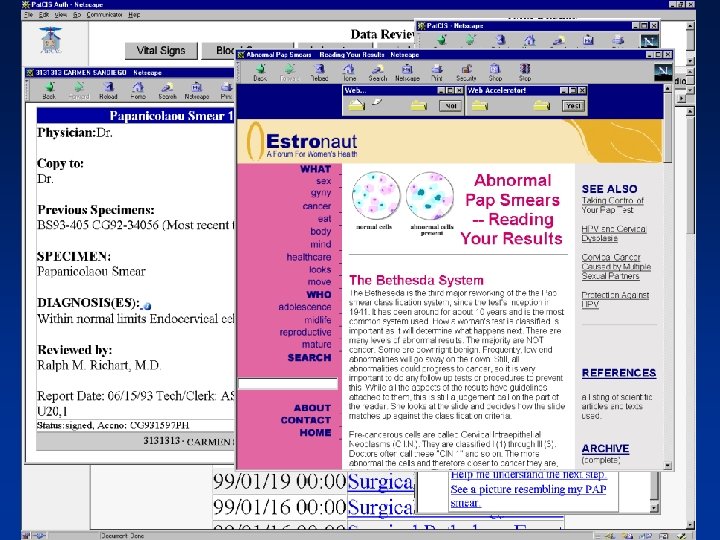Click the No! button in Web... window
Viewport: 720px width, 540px height.
[450, 106]
